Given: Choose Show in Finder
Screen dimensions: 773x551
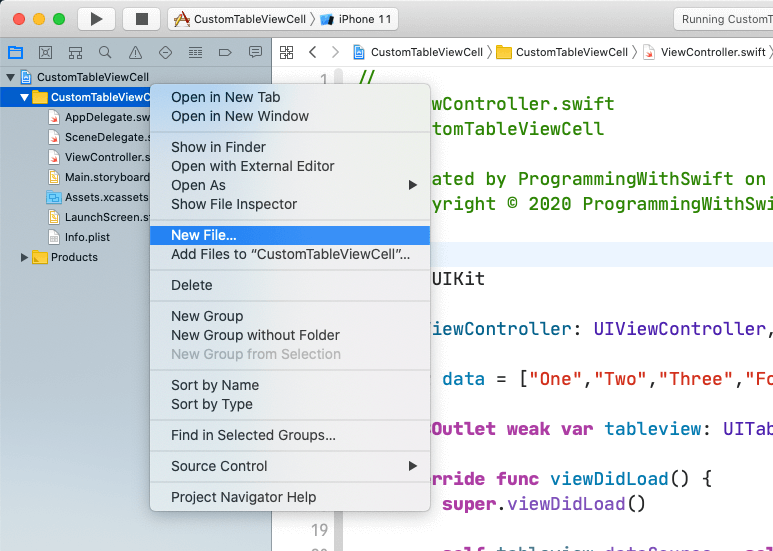Looking at the screenshot, I should point(290,147).
